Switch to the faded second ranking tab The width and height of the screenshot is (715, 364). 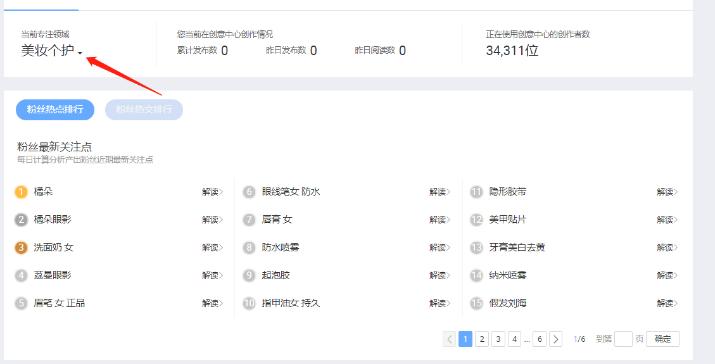click(x=144, y=109)
